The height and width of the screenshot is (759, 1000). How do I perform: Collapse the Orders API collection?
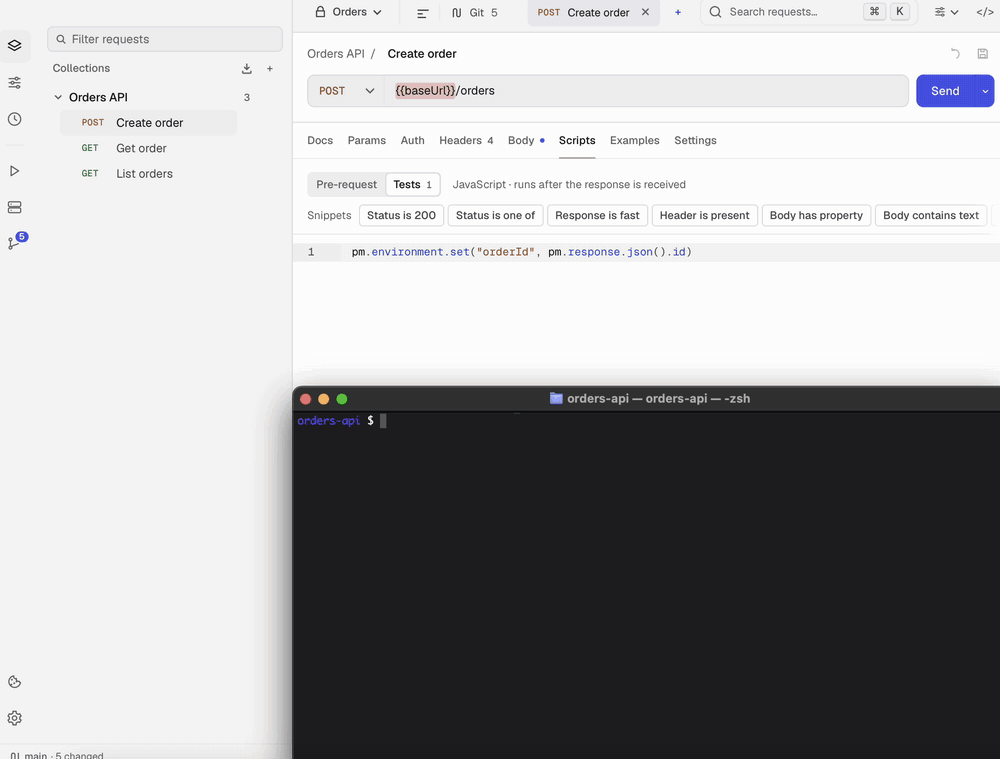pos(58,97)
